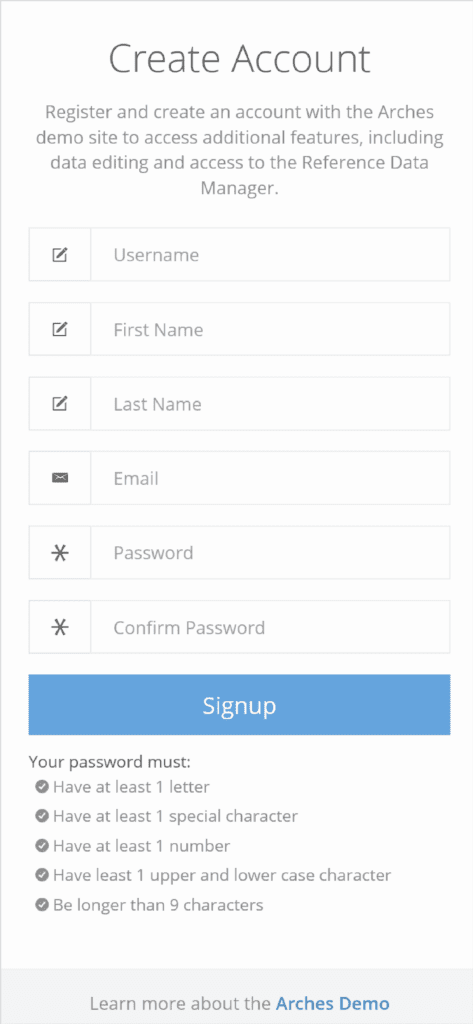
Task: Select the Password input field
Action: (270, 552)
